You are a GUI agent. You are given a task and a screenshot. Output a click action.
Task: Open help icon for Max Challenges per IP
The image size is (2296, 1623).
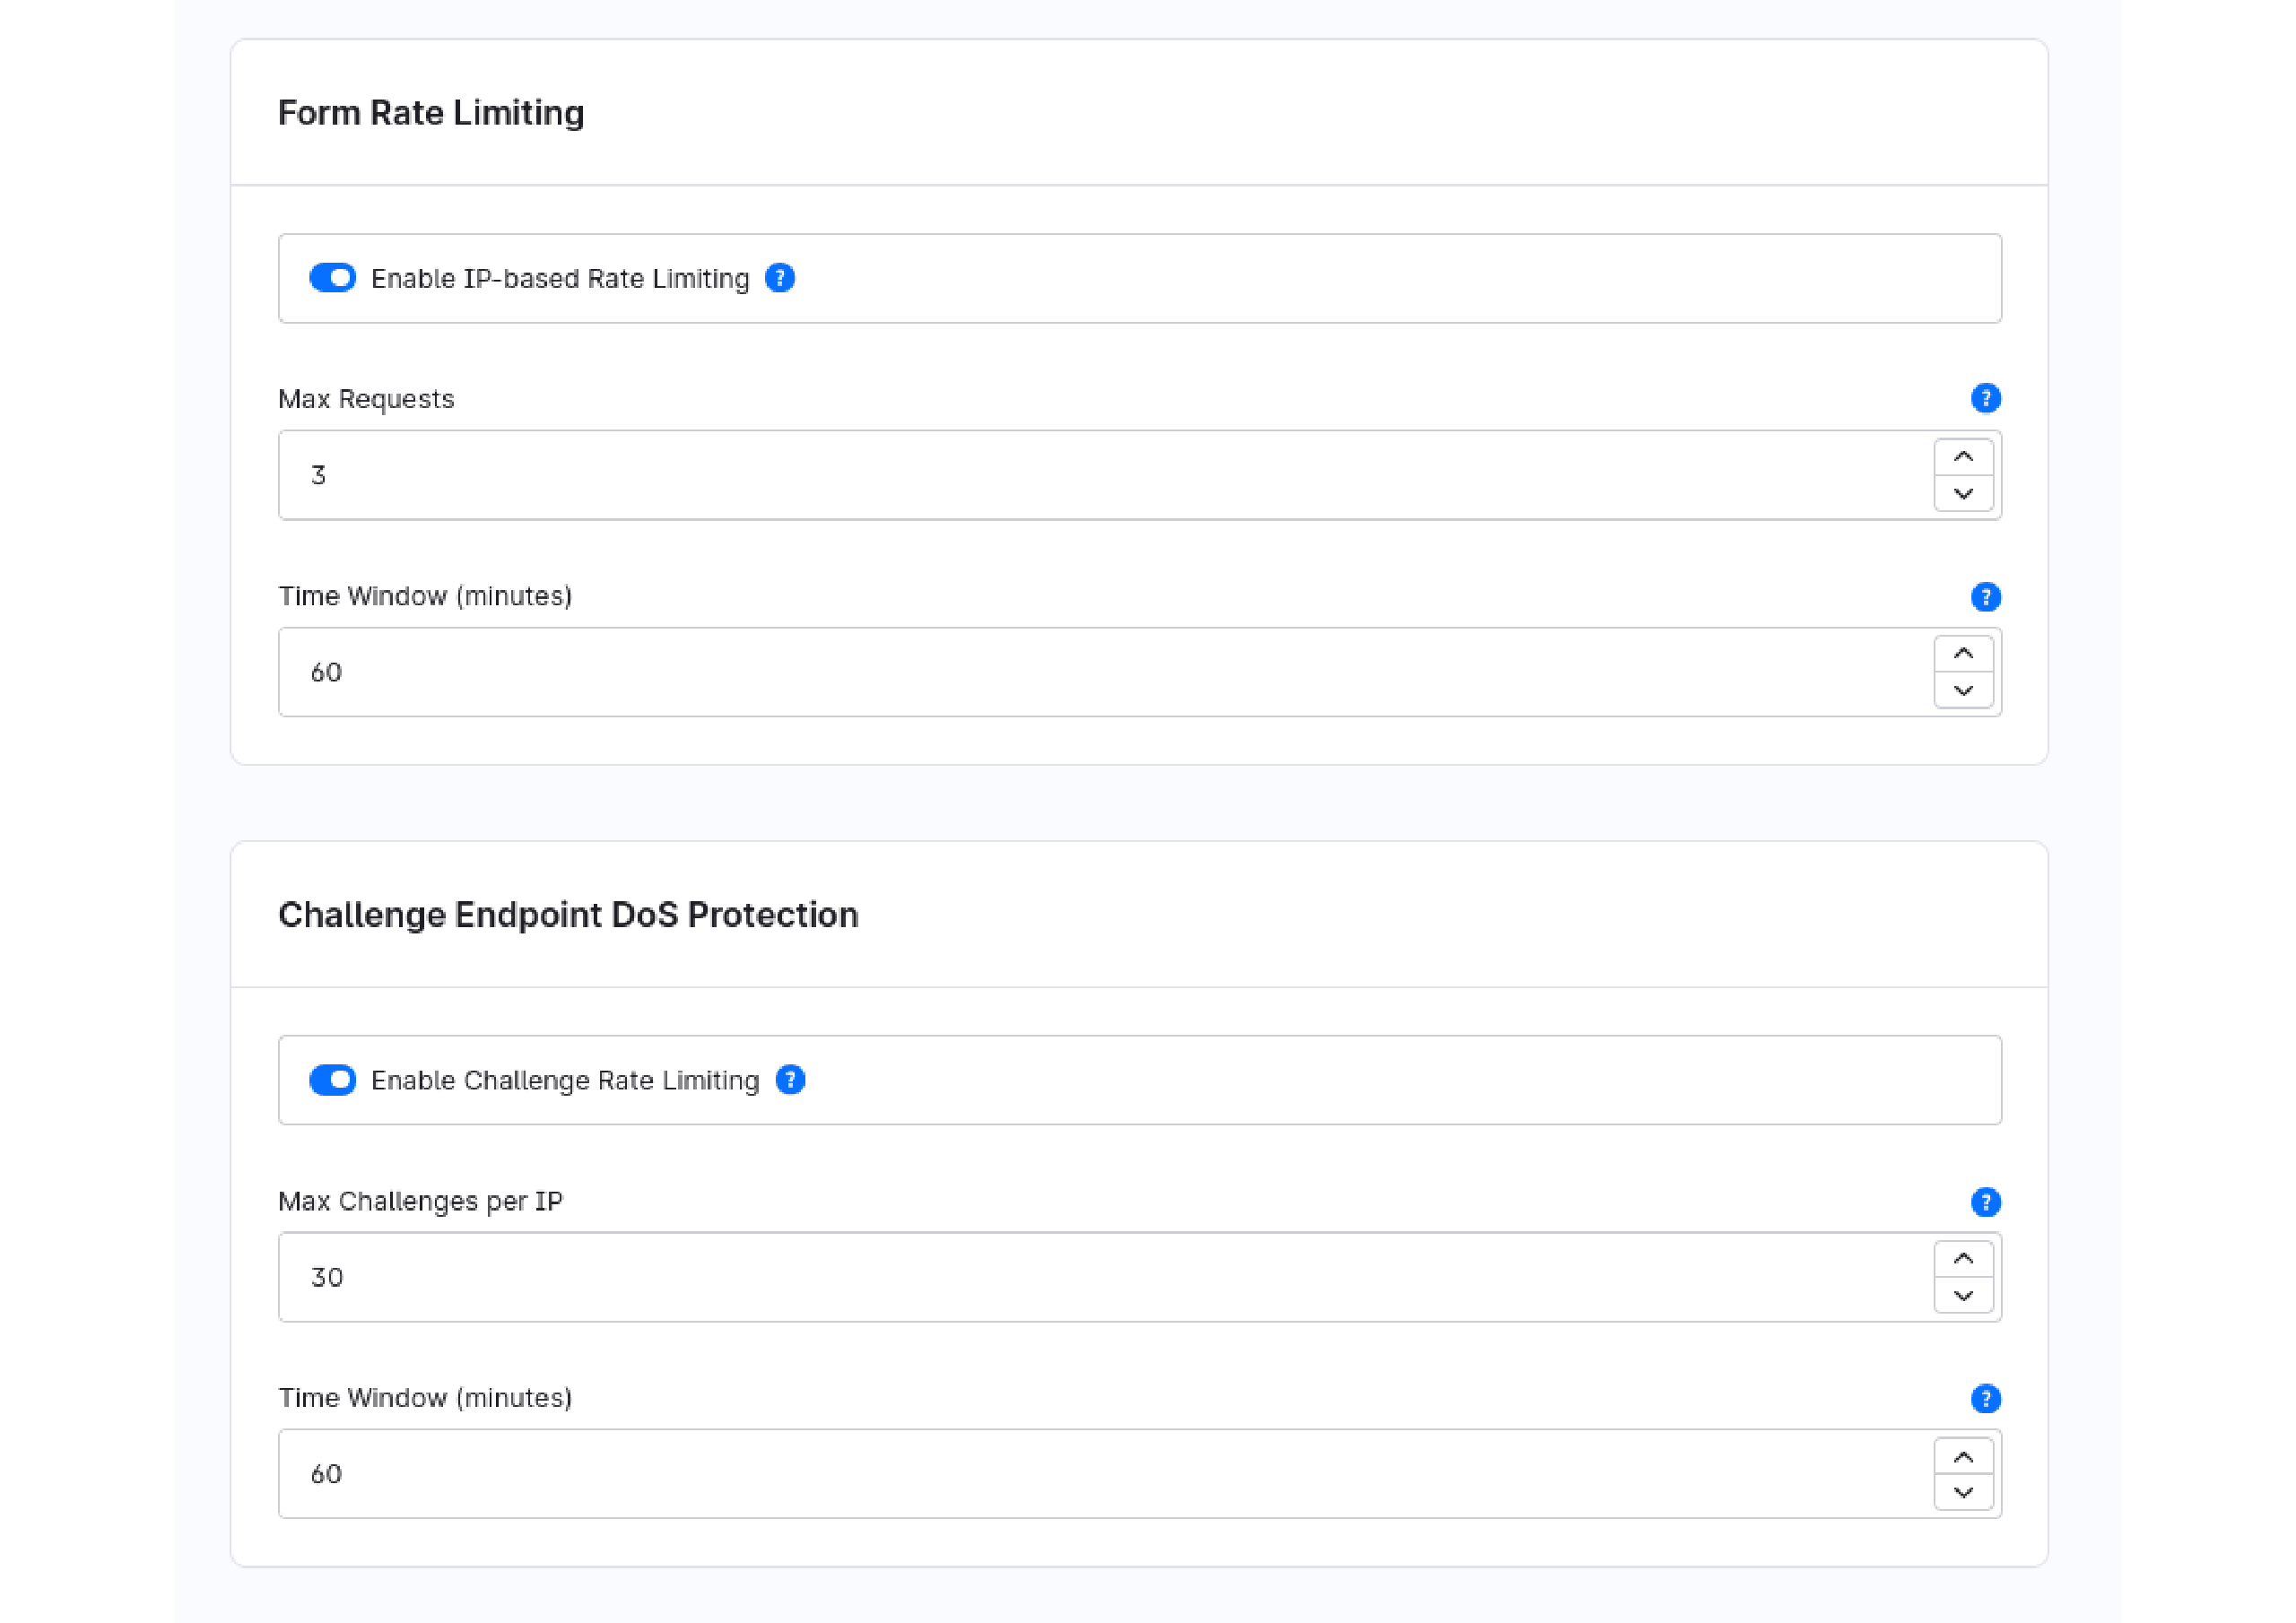[x=1985, y=1202]
